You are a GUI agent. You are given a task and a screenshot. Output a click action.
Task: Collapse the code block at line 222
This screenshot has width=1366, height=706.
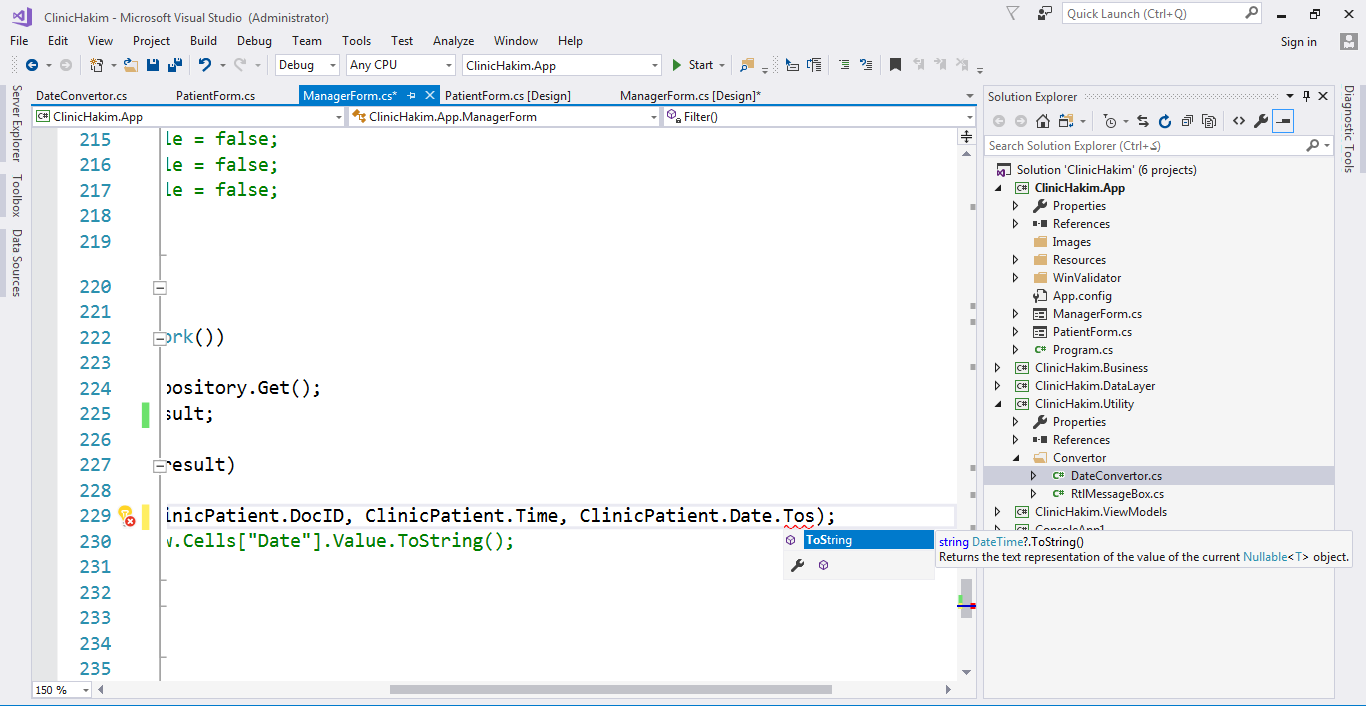click(x=159, y=338)
